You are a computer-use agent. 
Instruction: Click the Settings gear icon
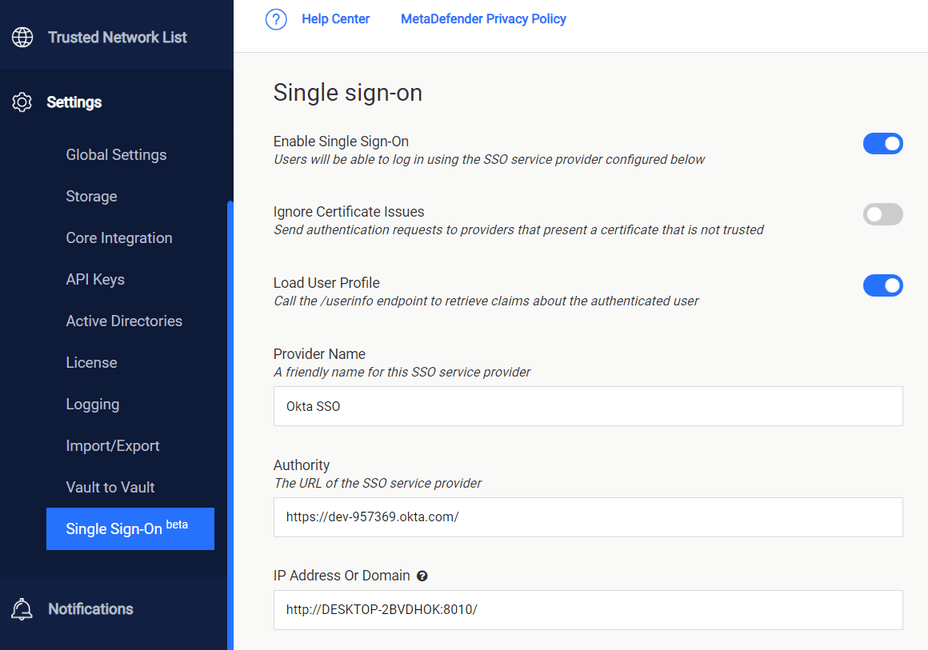[22, 102]
